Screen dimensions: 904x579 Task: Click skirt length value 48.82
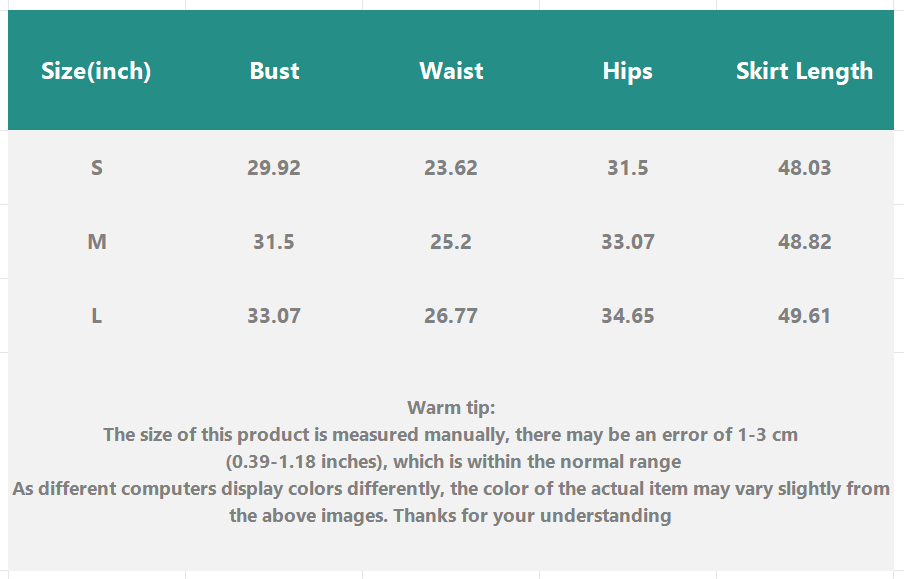click(804, 242)
